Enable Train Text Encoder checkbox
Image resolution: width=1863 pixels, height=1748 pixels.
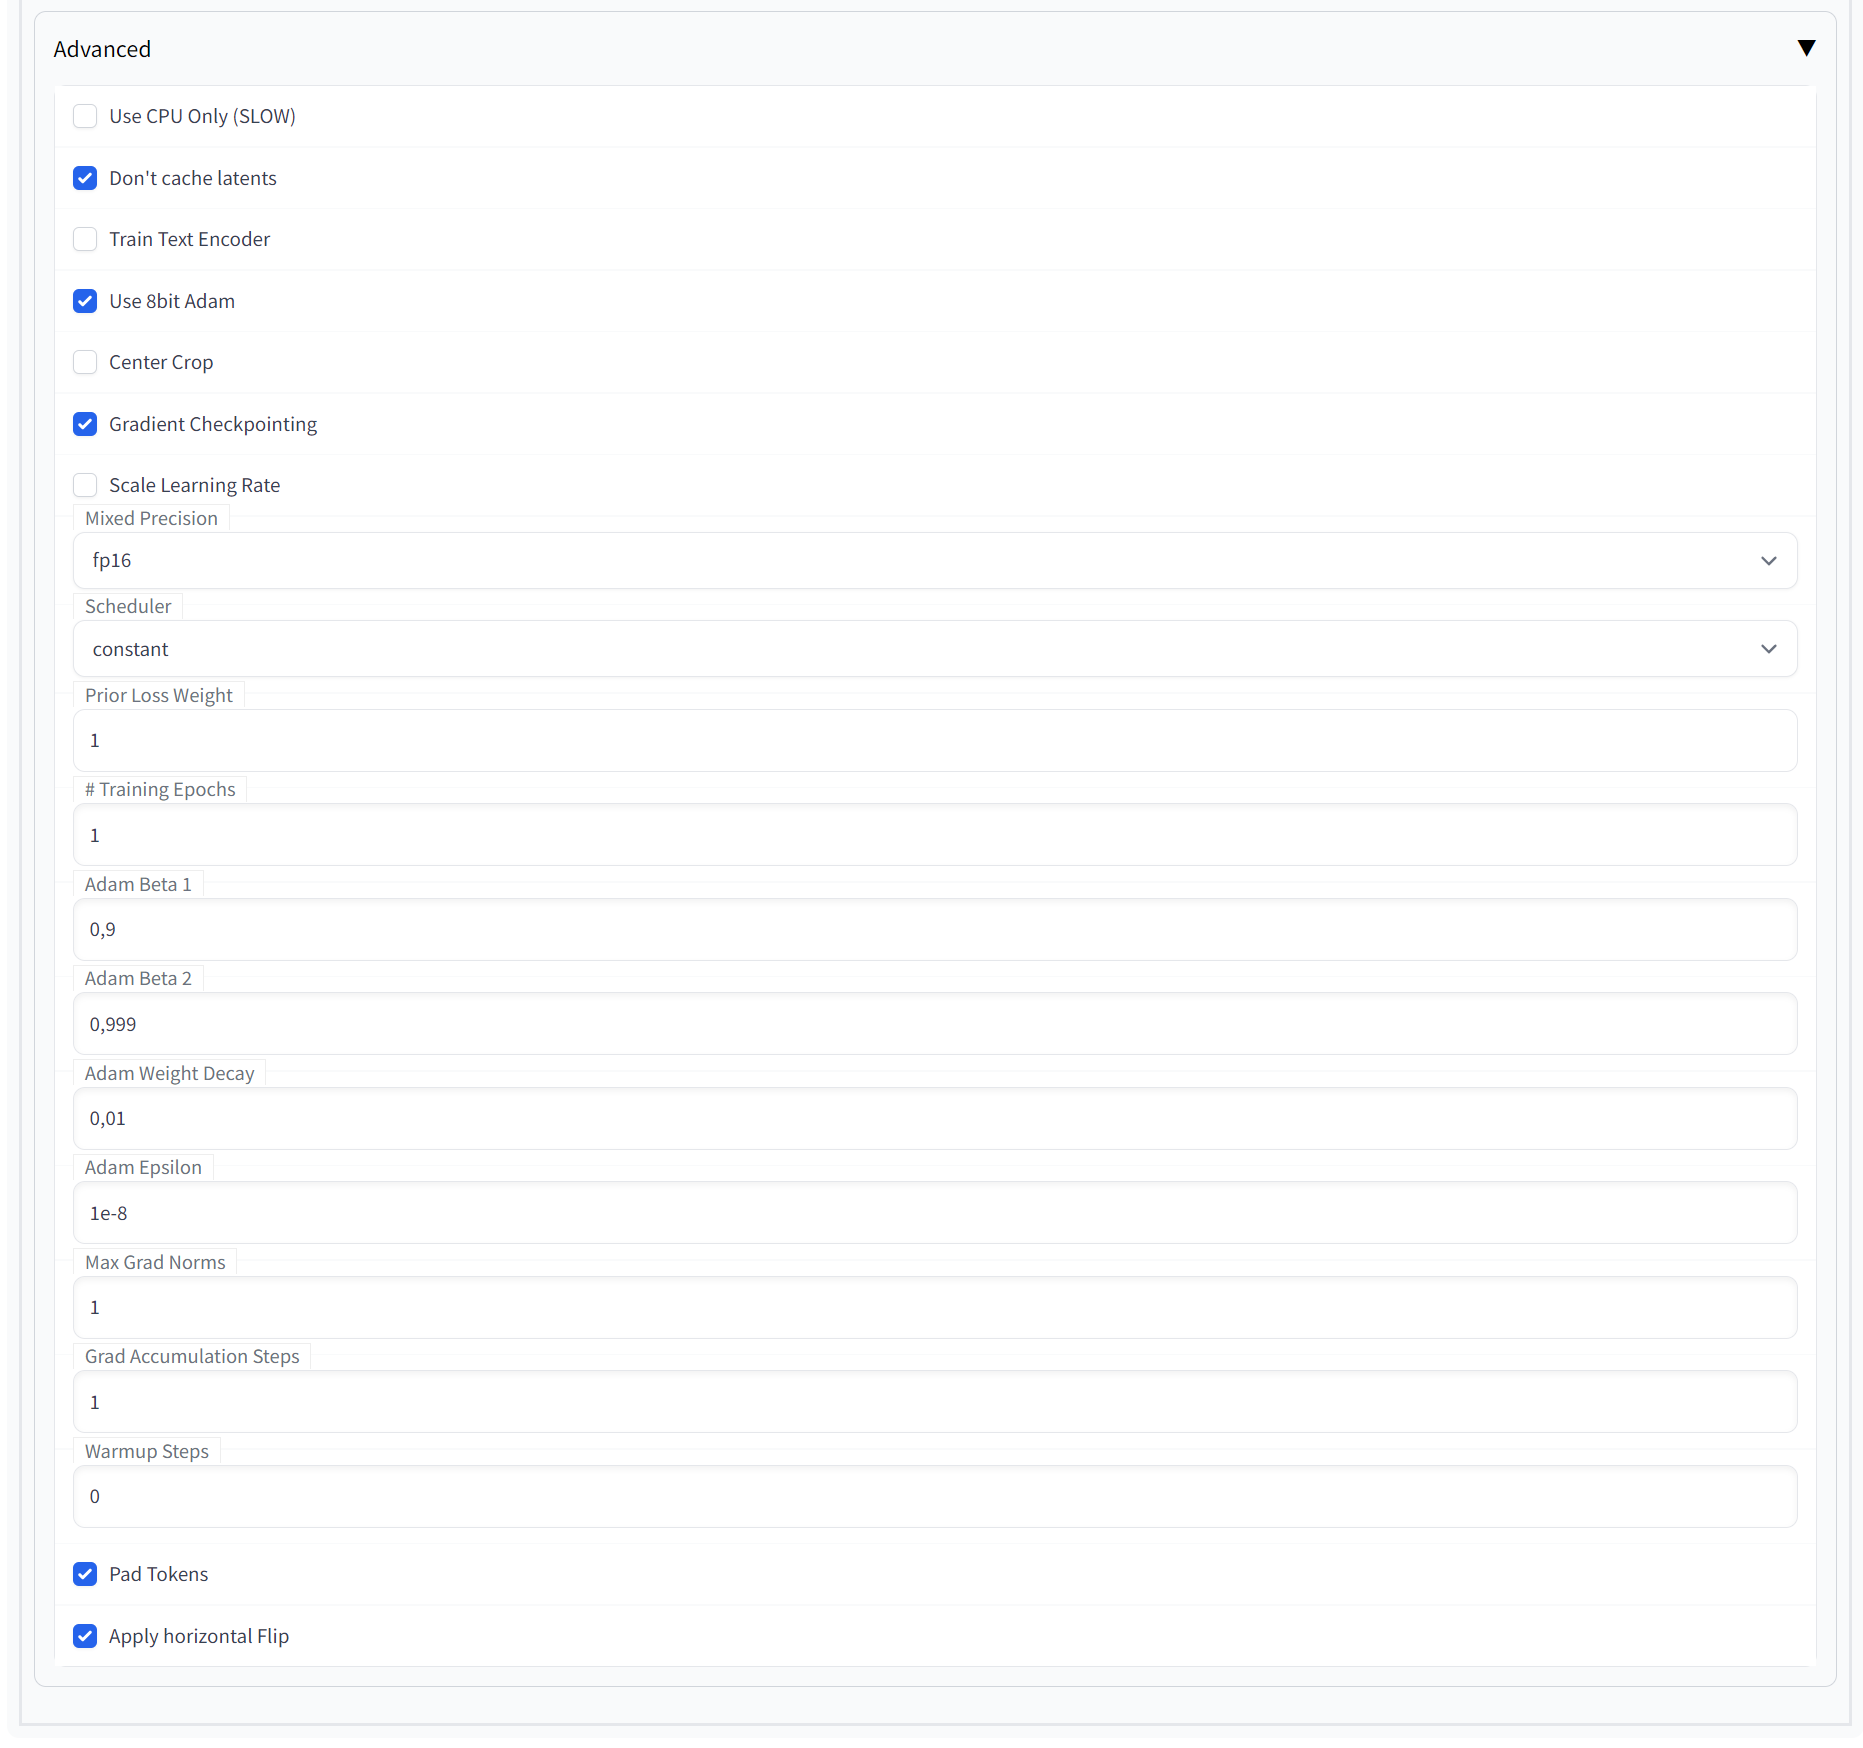coord(85,239)
